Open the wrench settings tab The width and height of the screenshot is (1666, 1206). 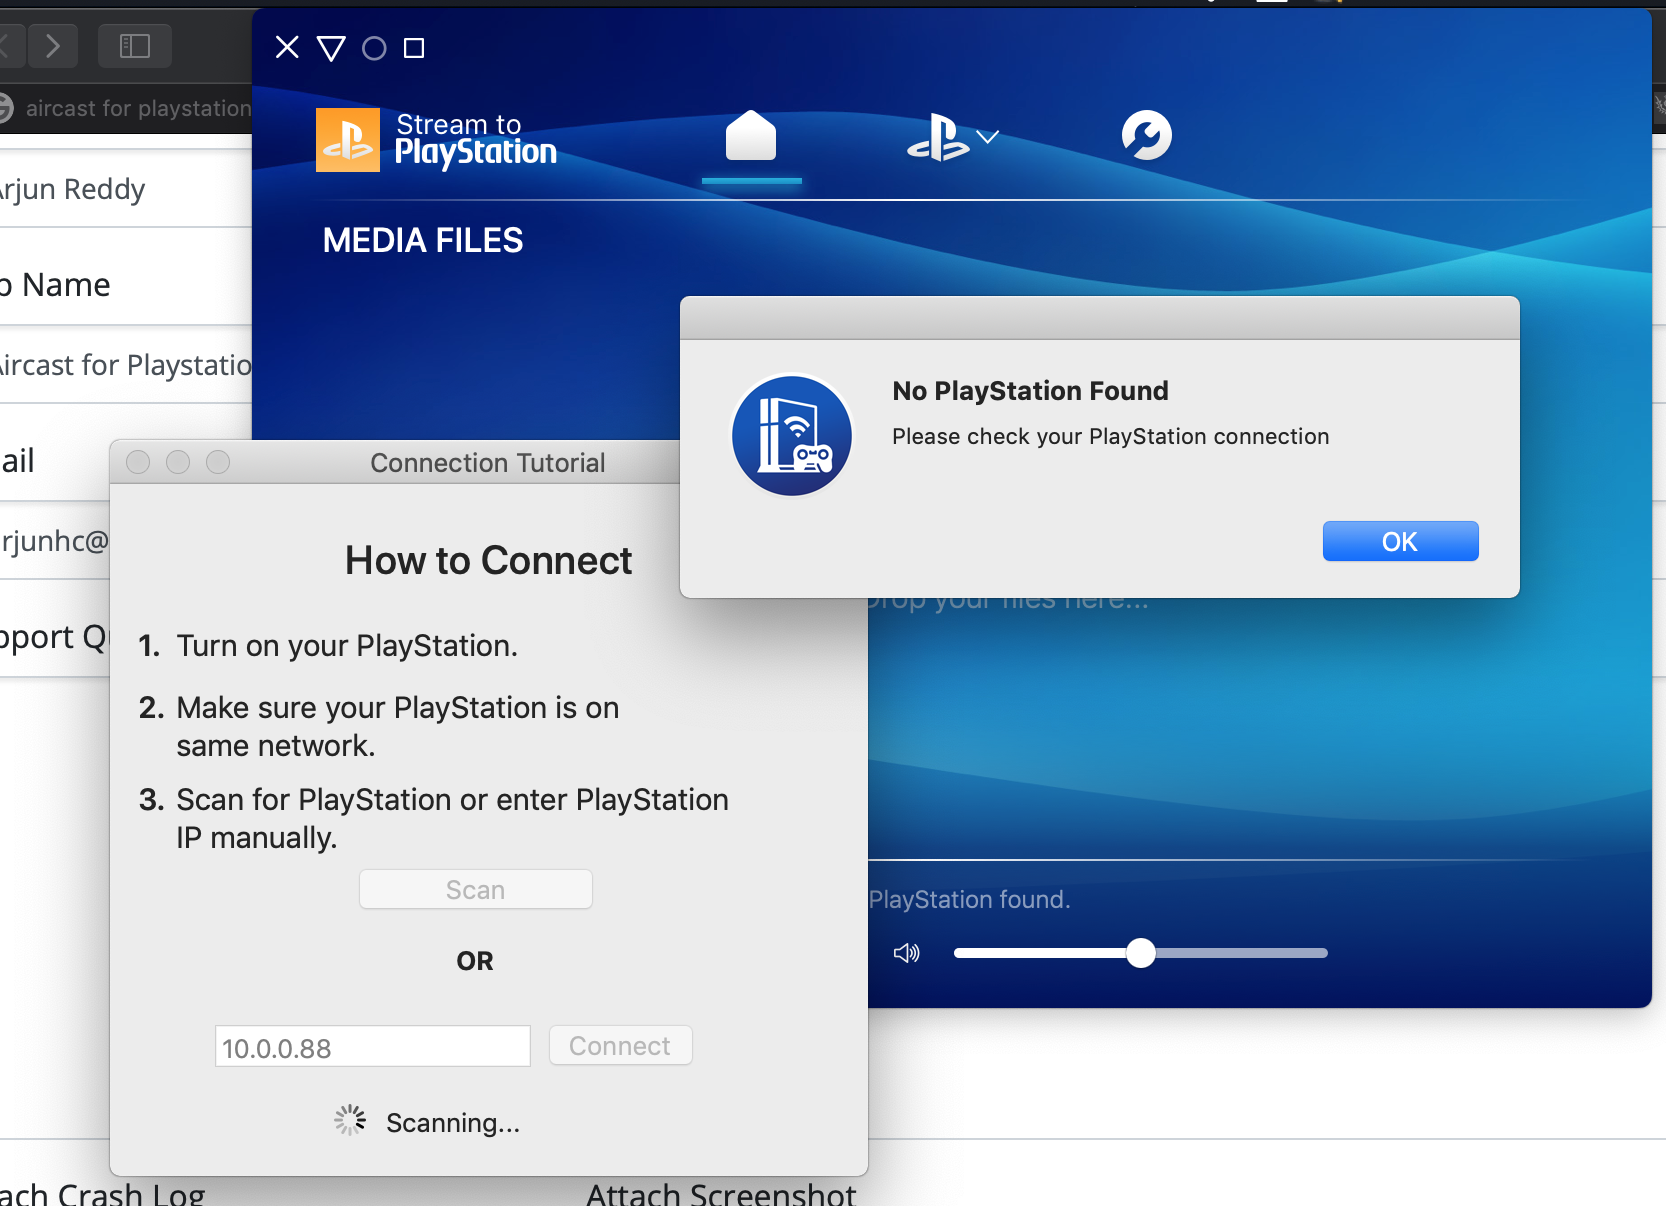[1146, 136]
